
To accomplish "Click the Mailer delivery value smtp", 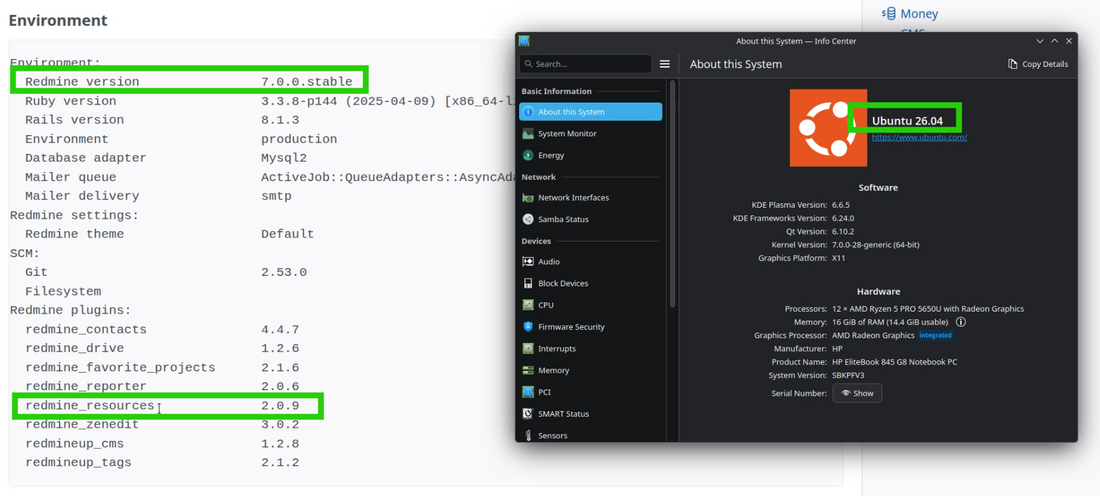I will 276,196.
